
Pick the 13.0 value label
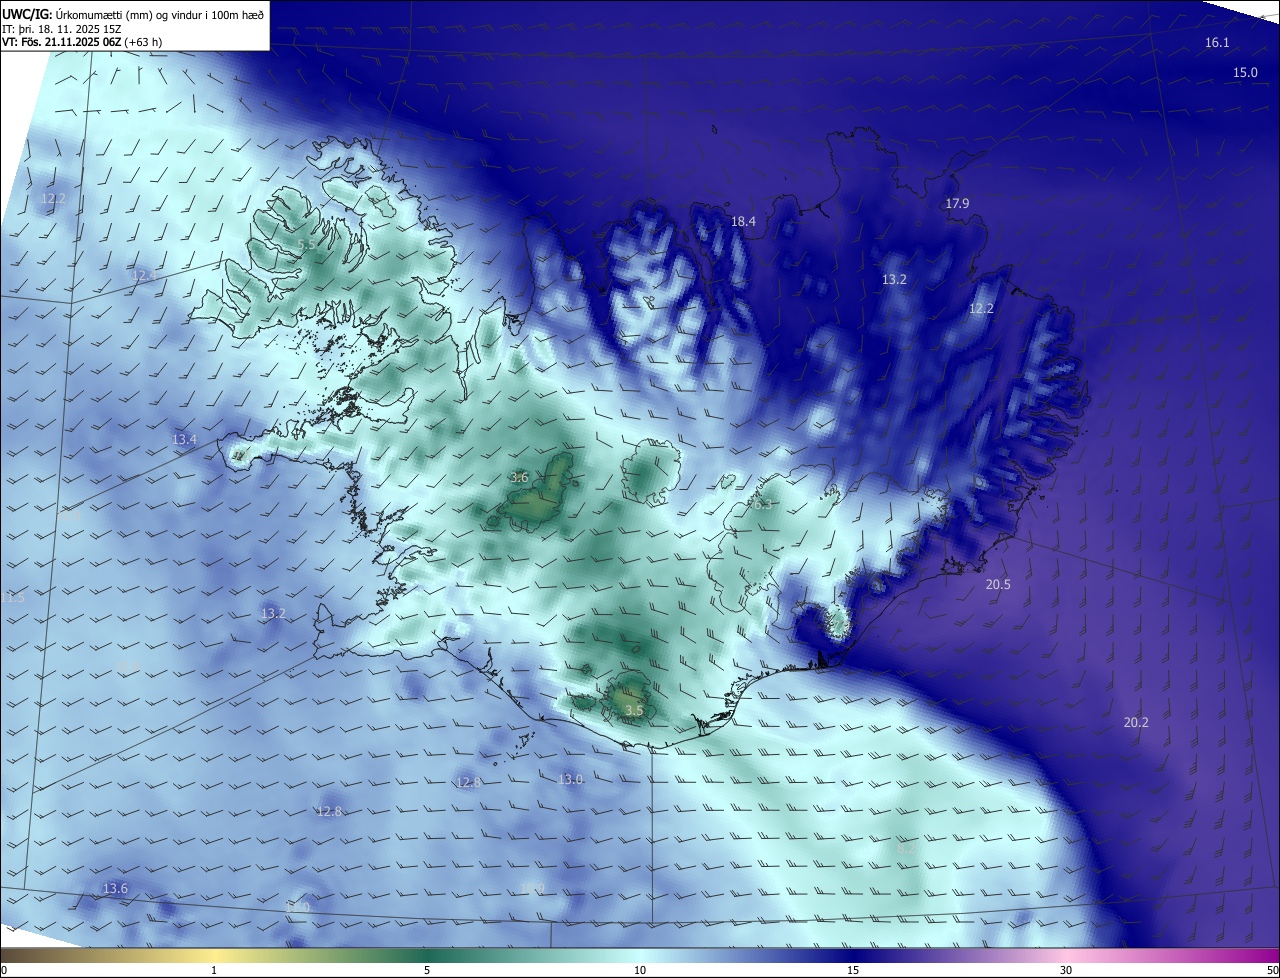[x=570, y=779]
